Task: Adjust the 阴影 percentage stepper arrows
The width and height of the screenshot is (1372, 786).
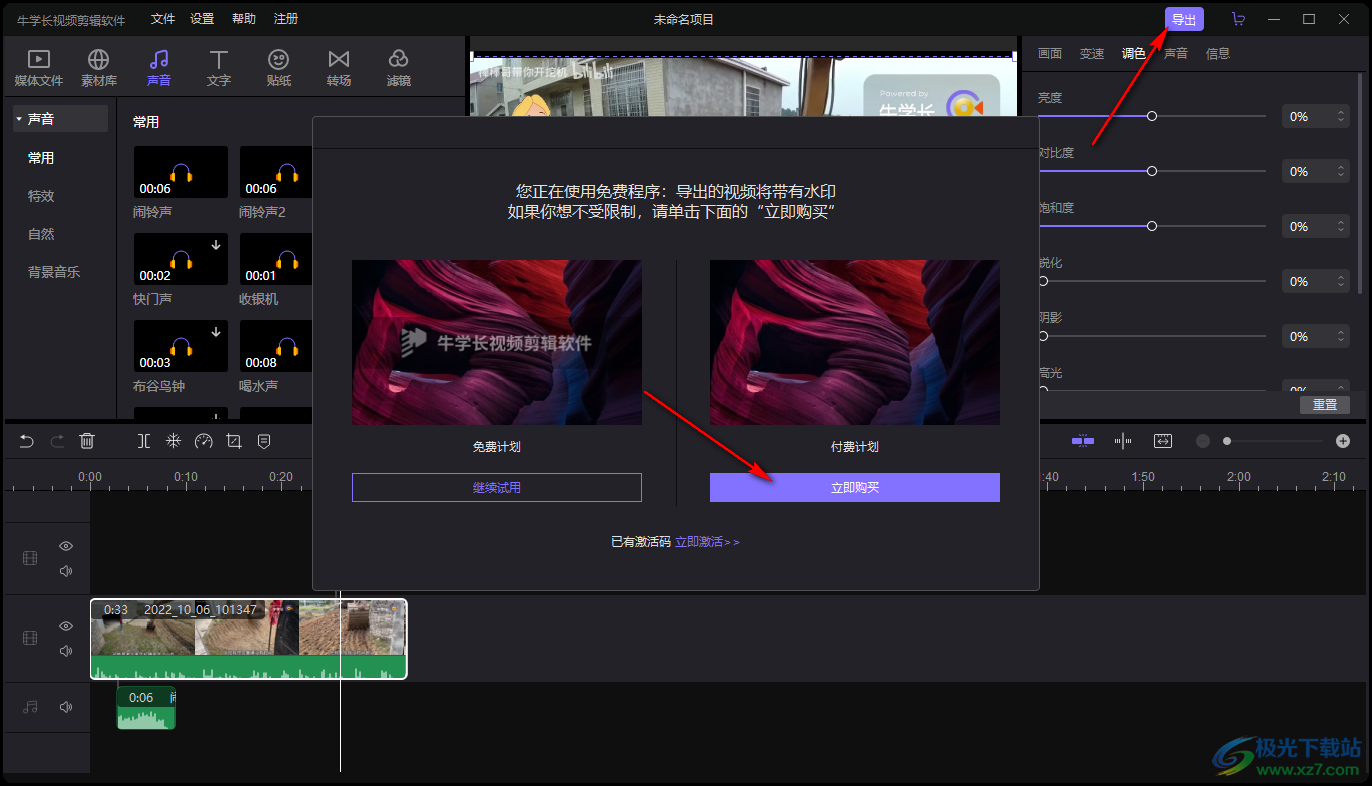Action: tap(1341, 337)
